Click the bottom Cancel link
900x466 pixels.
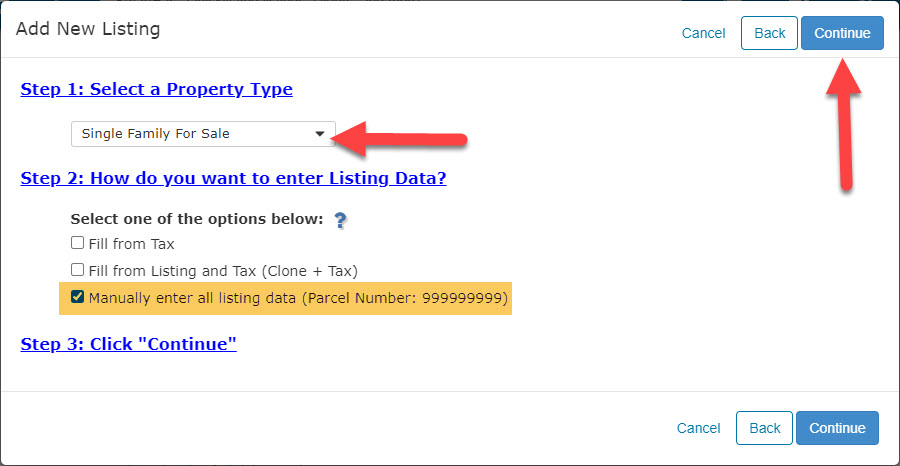tap(699, 428)
